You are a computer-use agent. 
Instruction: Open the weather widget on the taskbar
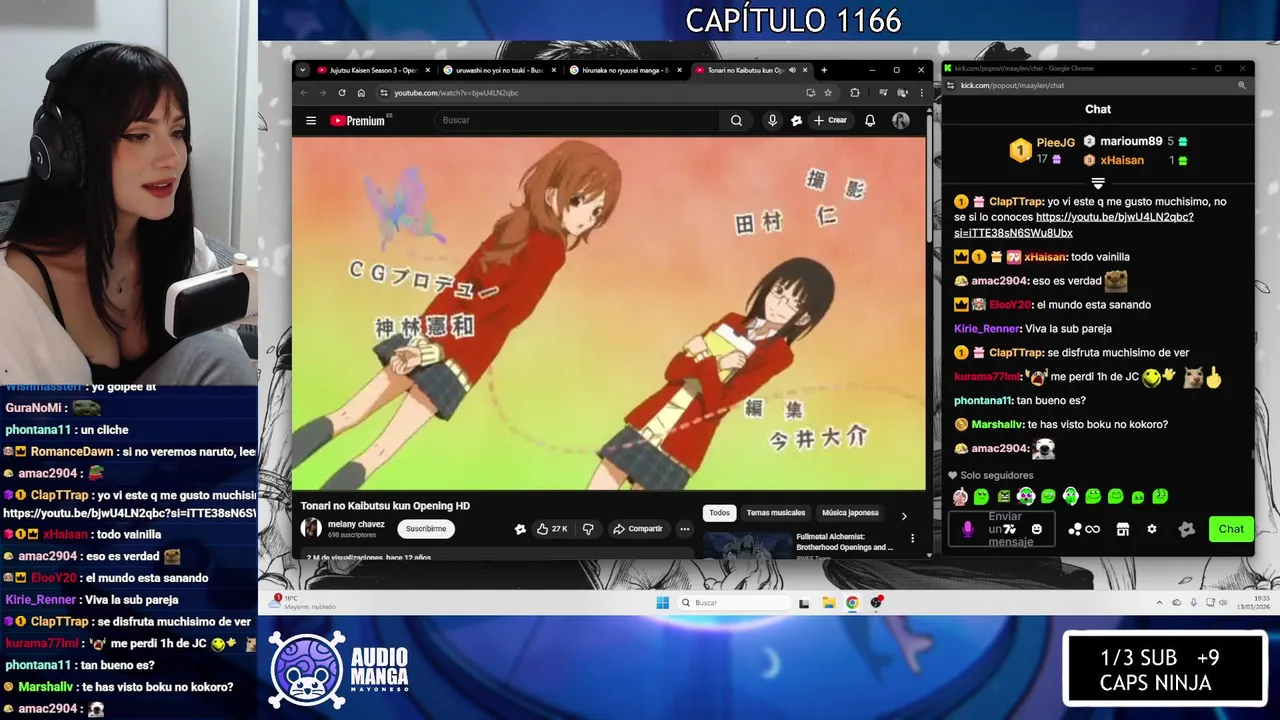tap(302, 602)
